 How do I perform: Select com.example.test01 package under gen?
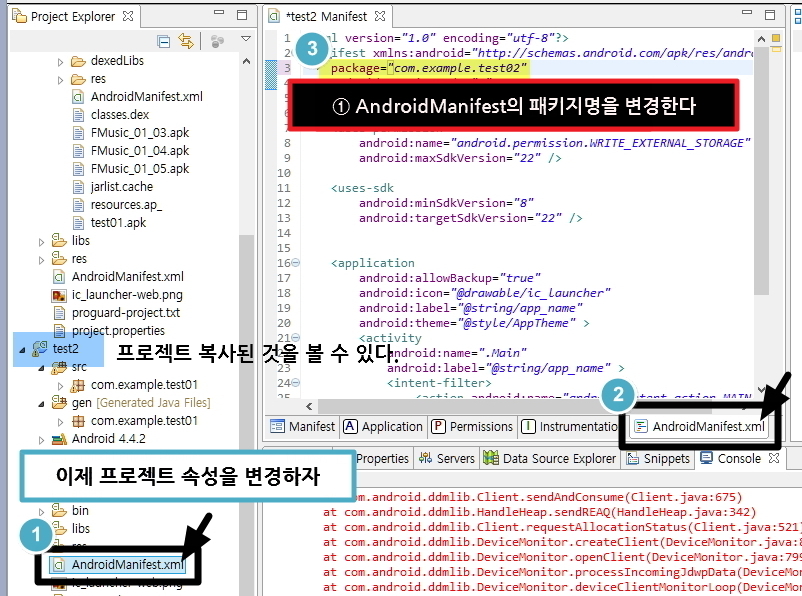[144, 421]
